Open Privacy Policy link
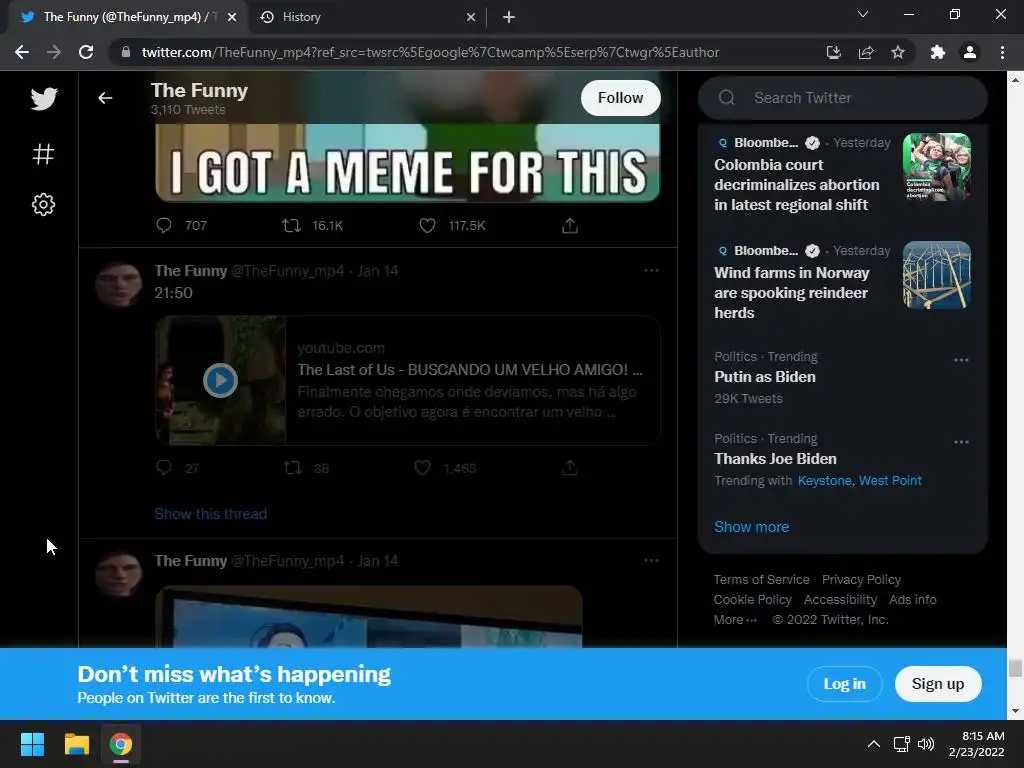This screenshot has width=1024, height=768. tap(861, 579)
